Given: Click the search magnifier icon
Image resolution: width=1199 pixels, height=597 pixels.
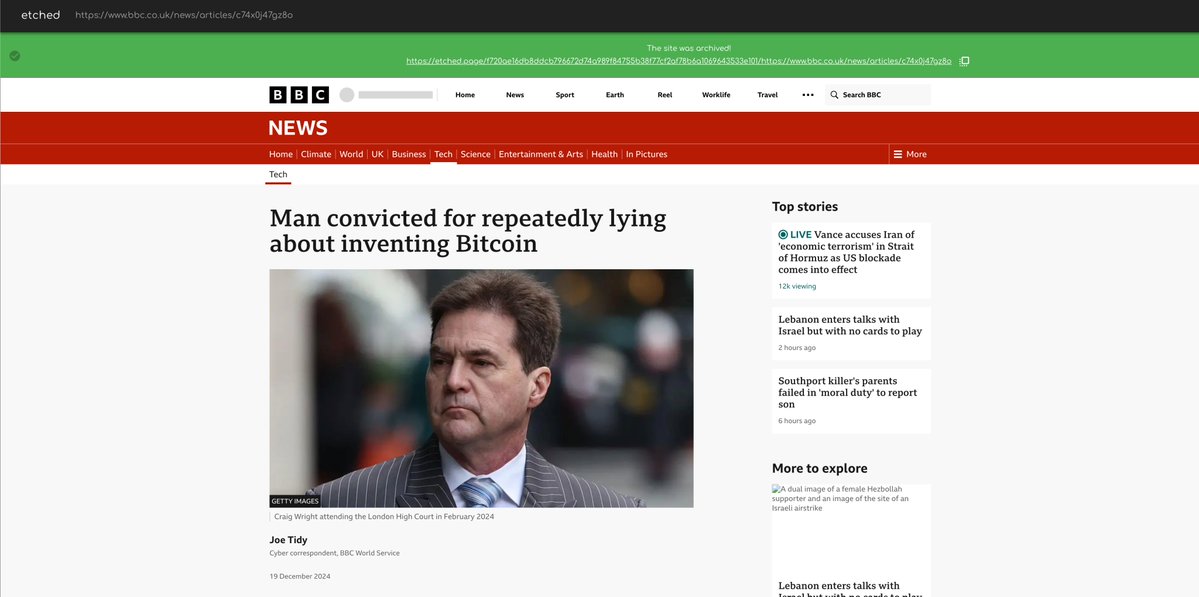Looking at the screenshot, I should click(x=834, y=95).
